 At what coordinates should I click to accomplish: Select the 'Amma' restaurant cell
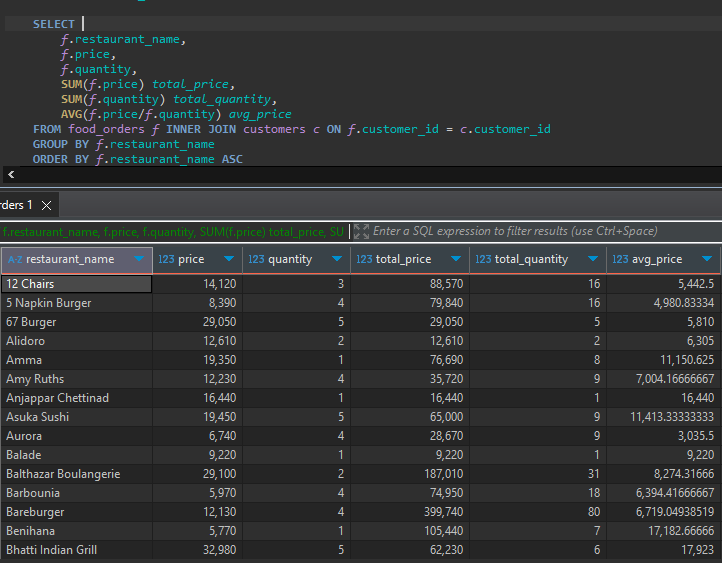coord(76,360)
